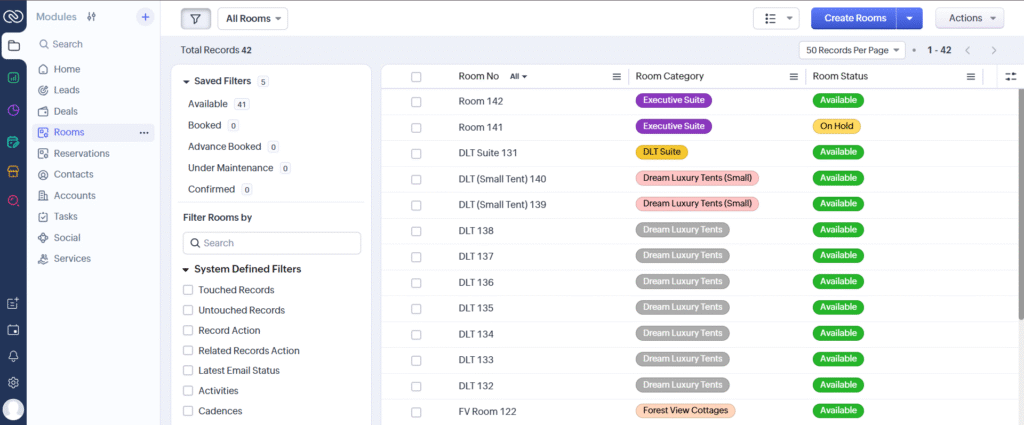Click the three-dot menu next to Rooms
The height and width of the screenshot is (425, 1024).
[x=144, y=132]
